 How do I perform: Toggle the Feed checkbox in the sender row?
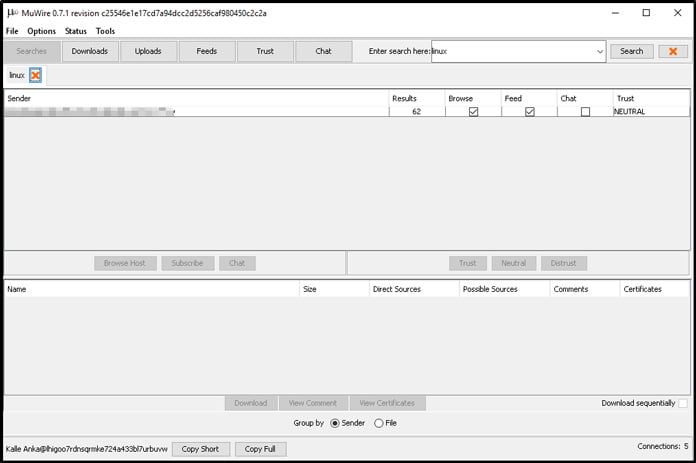tap(530, 111)
